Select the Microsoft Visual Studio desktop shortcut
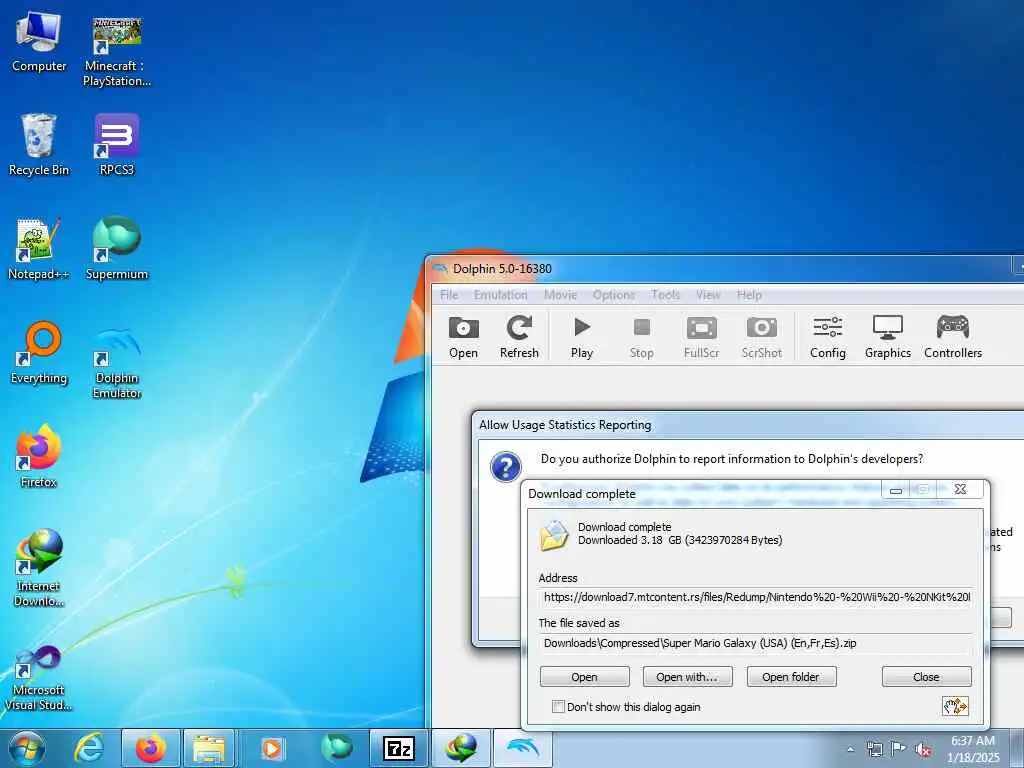Viewport: 1024px width, 768px height. coord(39,677)
